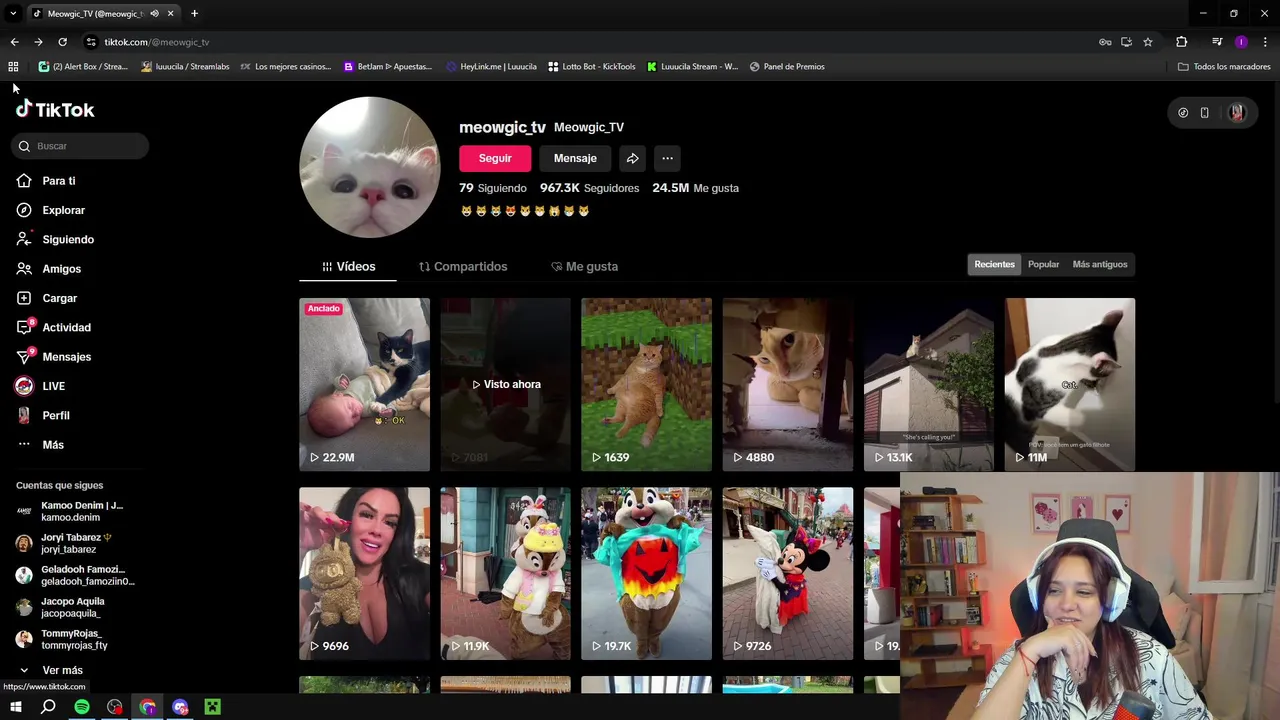1280x720 pixels.
Task: Open Explorar in sidebar
Action: click(x=50, y=210)
